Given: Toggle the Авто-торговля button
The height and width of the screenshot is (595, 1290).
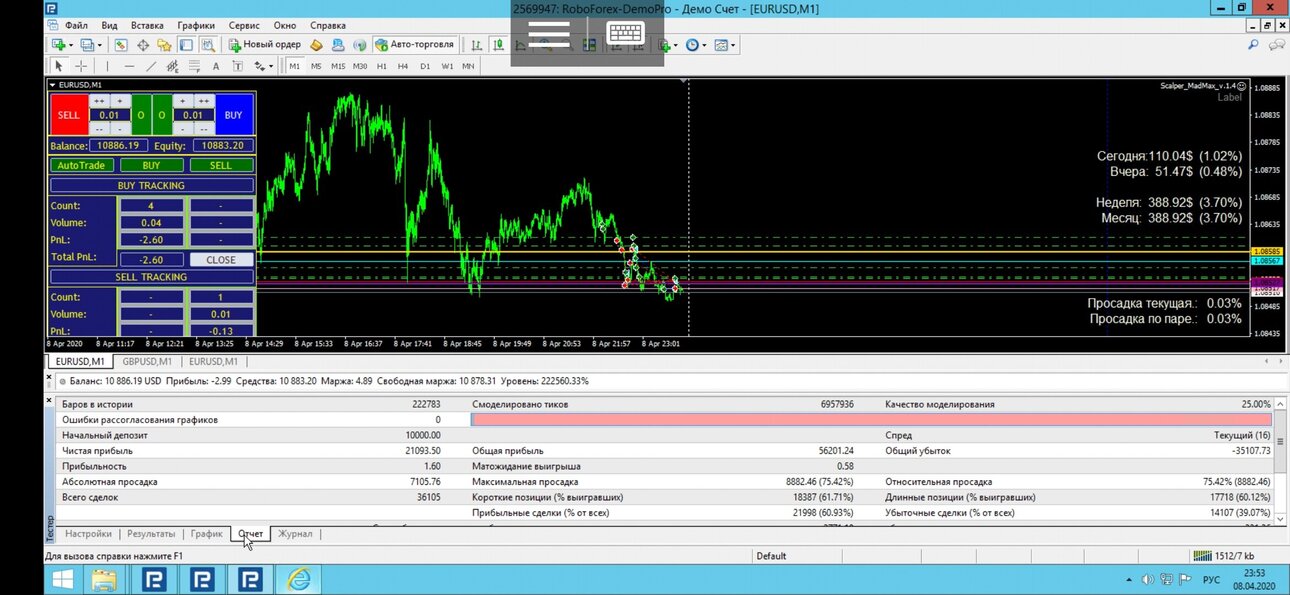Looking at the screenshot, I should point(415,45).
